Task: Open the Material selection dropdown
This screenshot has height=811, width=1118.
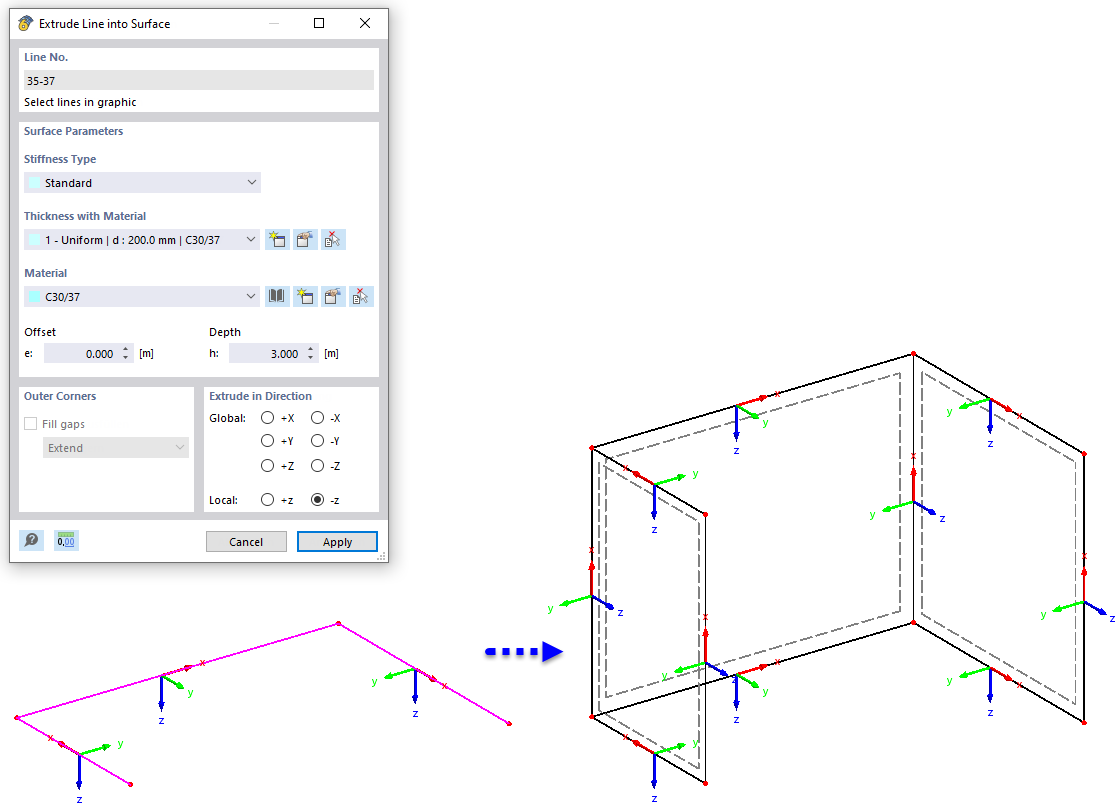Action: tap(253, 296)
